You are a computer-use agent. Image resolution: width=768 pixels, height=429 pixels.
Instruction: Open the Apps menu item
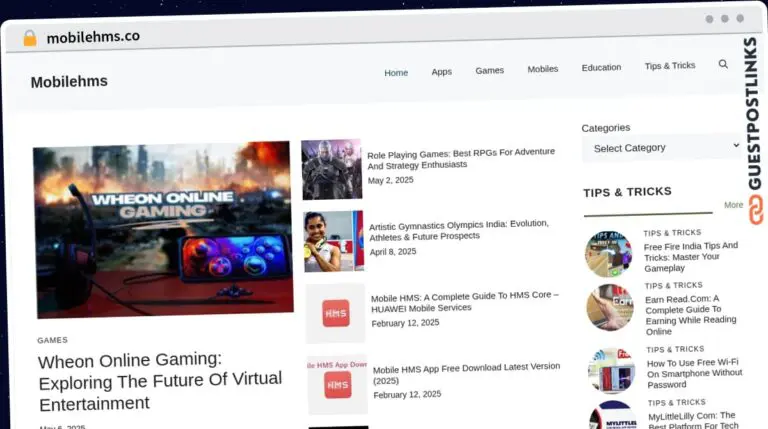pyautogui.click(x=441, y=72)
